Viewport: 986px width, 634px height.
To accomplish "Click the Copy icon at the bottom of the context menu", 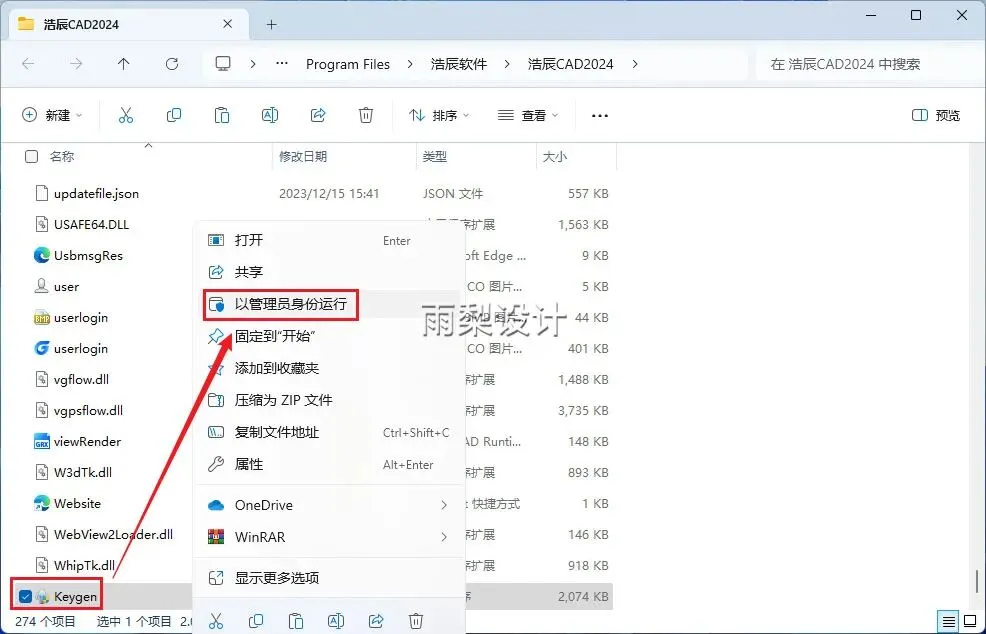I will (x=256, y=621).
